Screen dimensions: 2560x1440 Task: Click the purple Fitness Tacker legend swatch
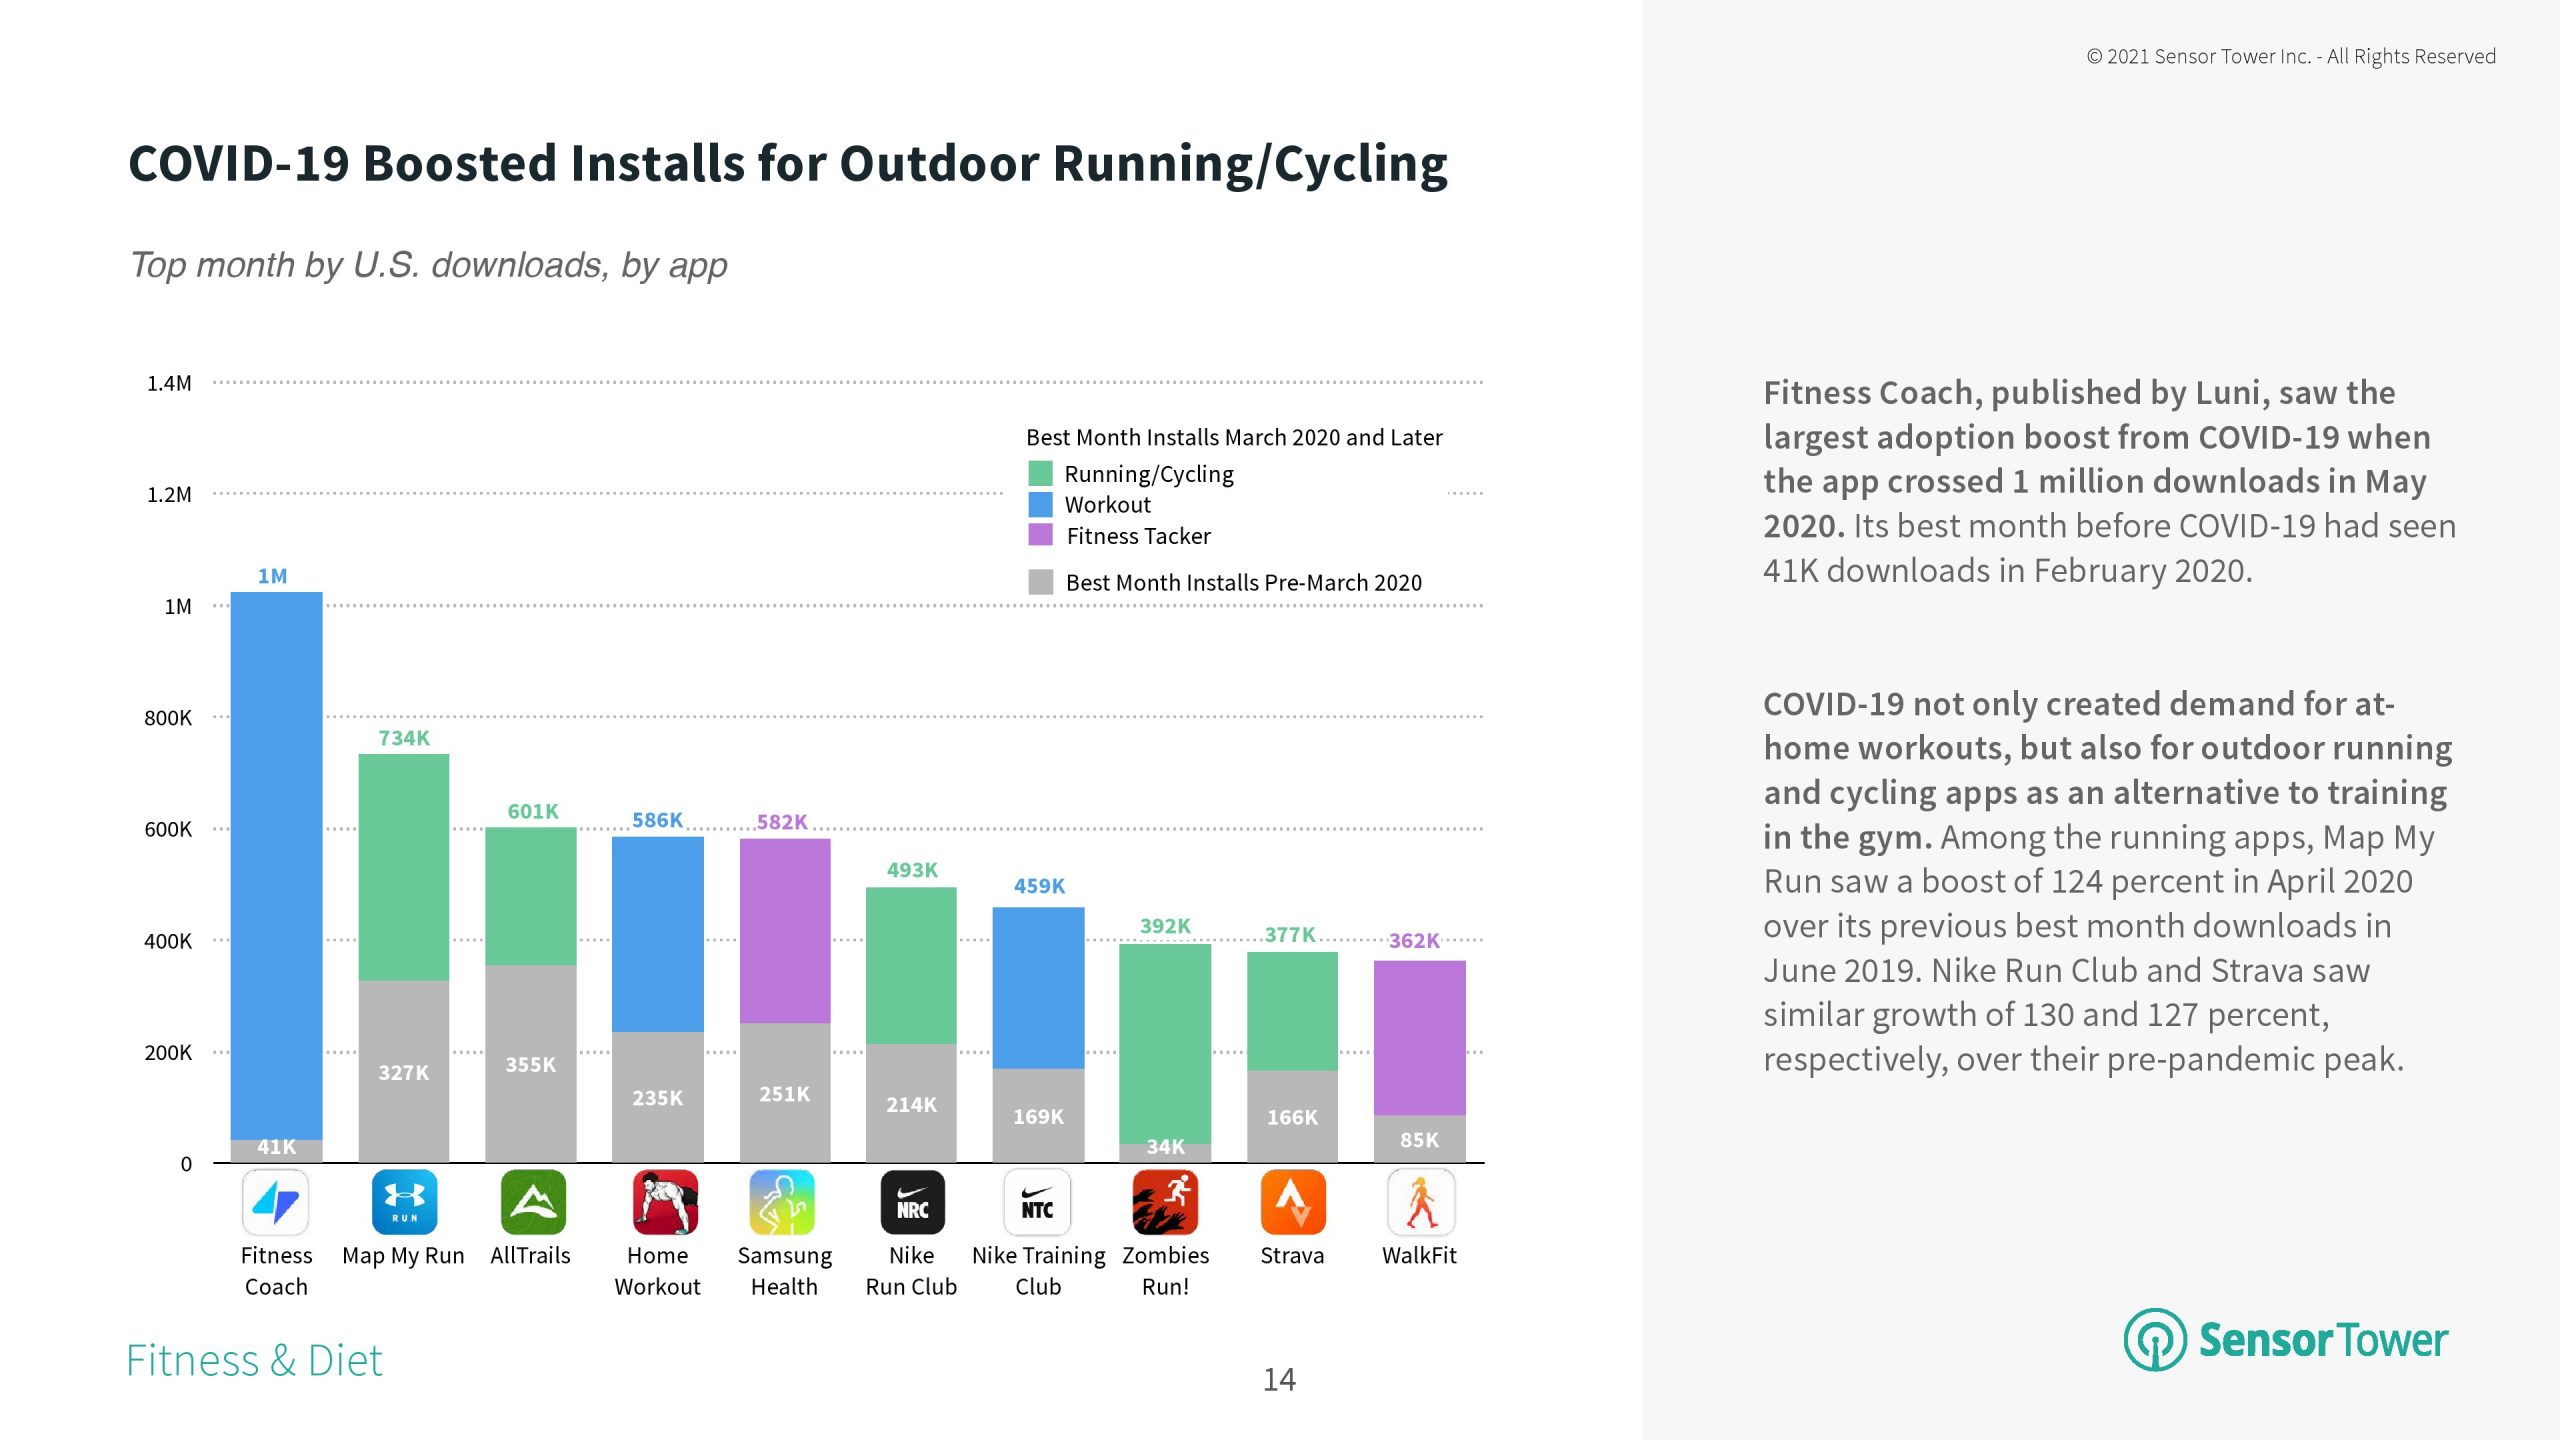tap(1040, 535)
